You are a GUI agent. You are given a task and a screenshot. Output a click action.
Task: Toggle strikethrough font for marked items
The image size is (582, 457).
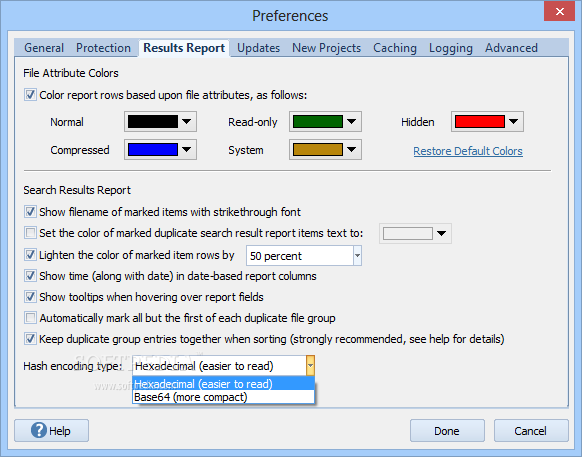tap(30, 212)
